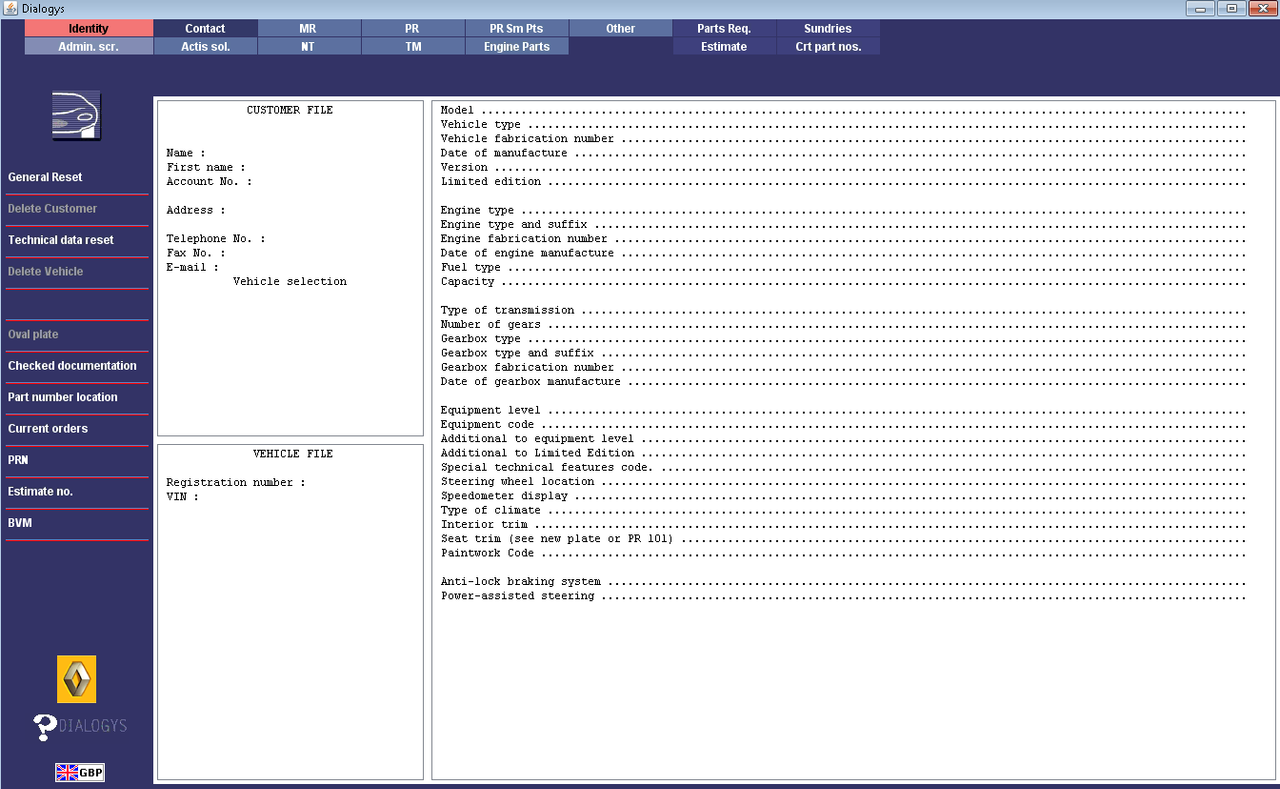Select the Actis sol. tab
1280x789 pixels.
(x=205, y=46)
